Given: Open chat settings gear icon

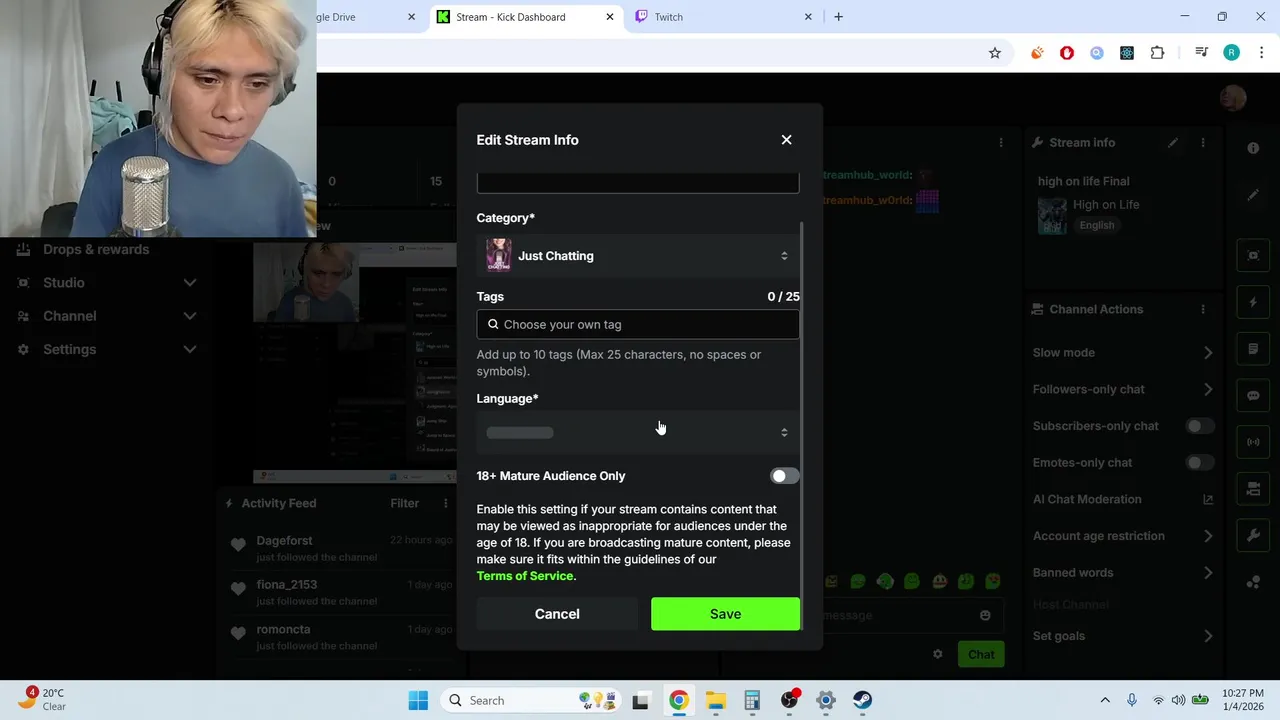Looking at the screenshot, I should 937,654.
